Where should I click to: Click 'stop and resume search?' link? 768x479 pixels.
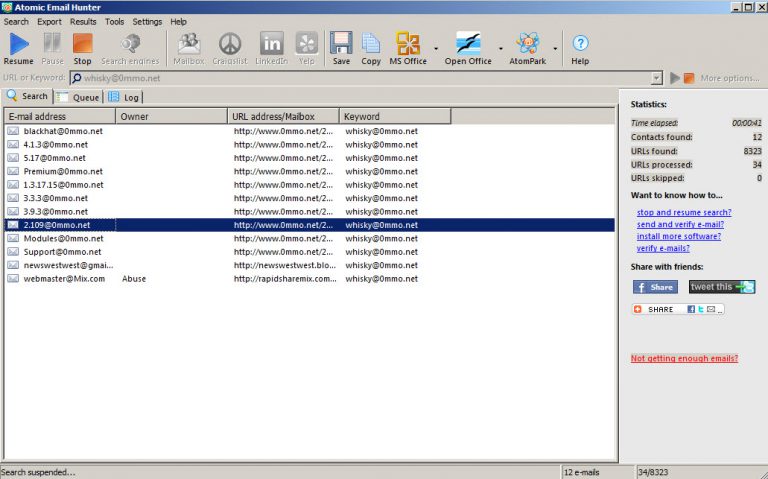pyautogui.click(x=684, y=212)
